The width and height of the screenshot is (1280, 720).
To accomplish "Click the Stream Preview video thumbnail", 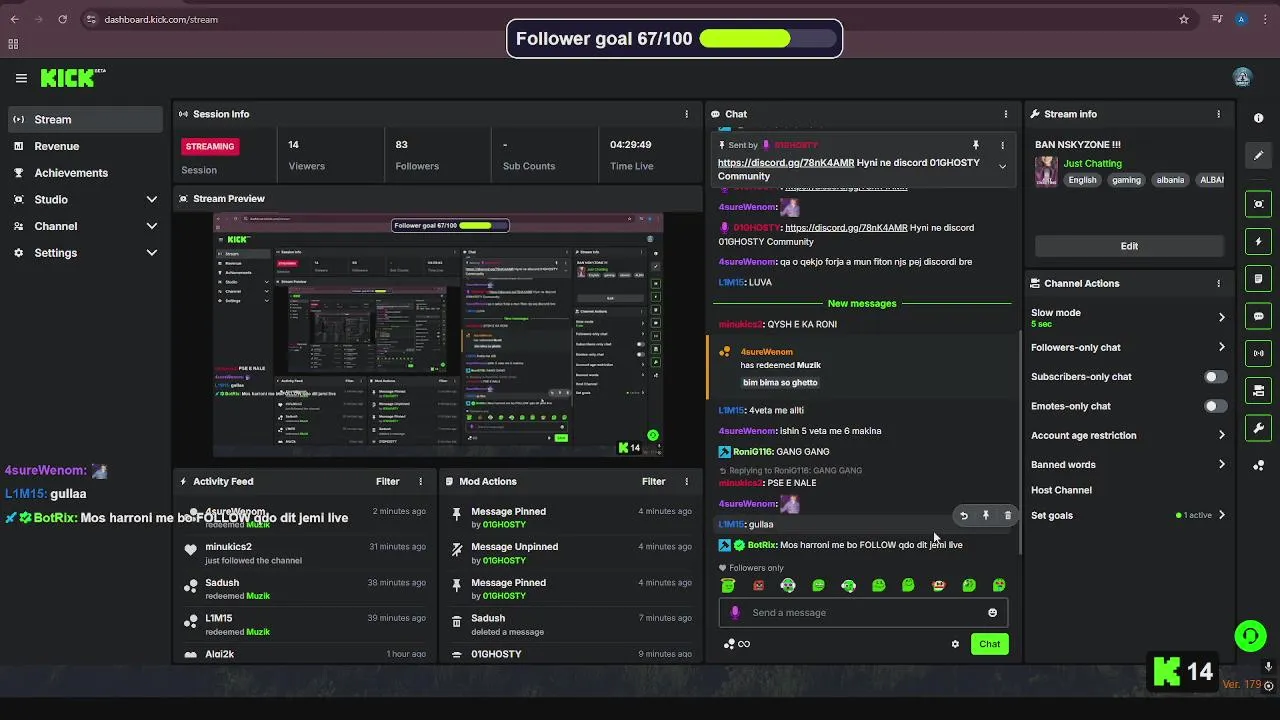I will pos(438,335).
